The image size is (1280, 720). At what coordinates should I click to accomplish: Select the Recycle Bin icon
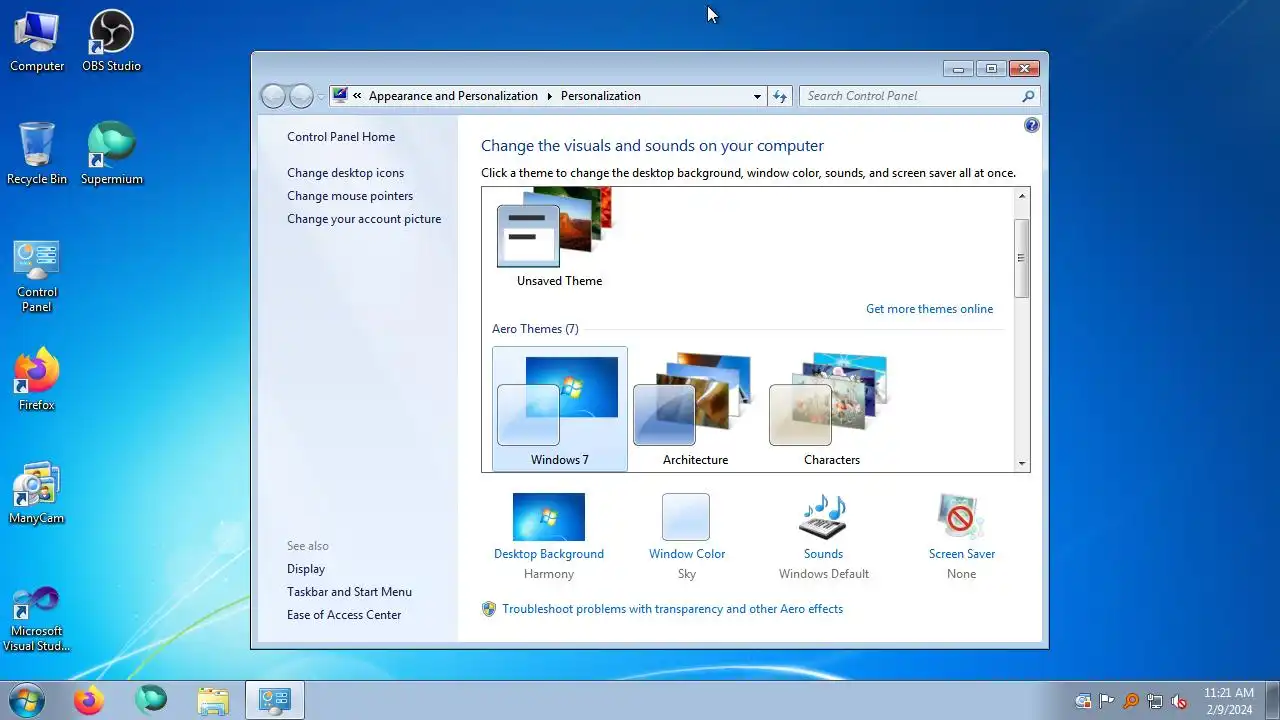pos(37,154)
